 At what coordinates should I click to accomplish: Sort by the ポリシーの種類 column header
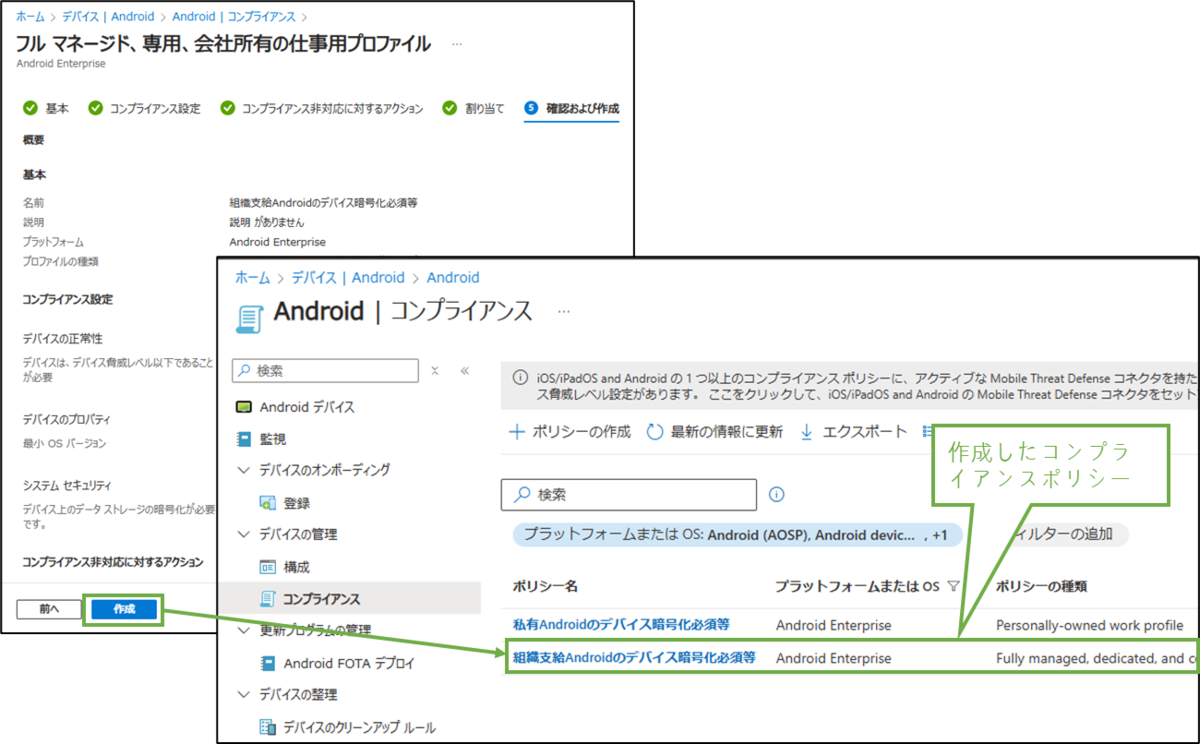1041,586
